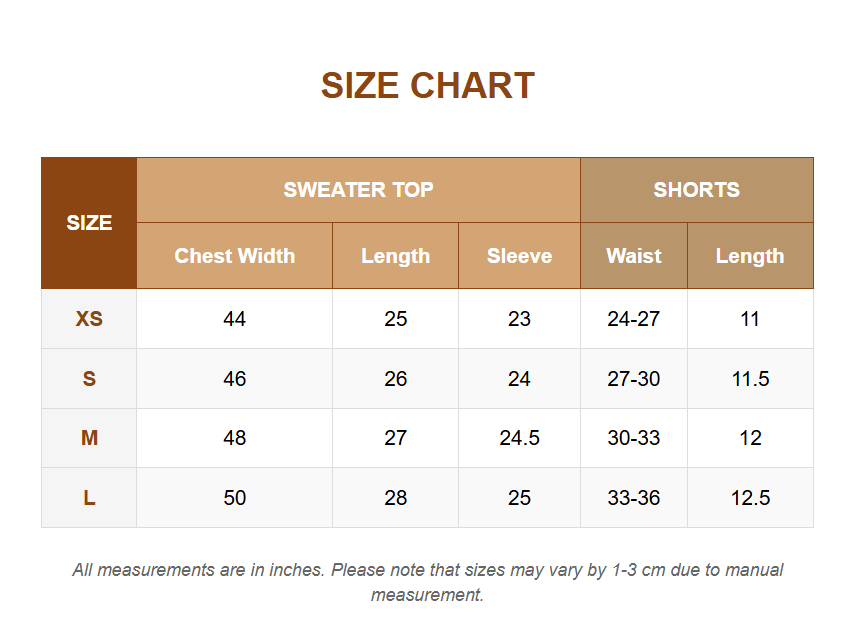The height and width of the screenshot is (635, 854).
Task: Click the SIZE CHART title
Action: click(x=428, y=86)
